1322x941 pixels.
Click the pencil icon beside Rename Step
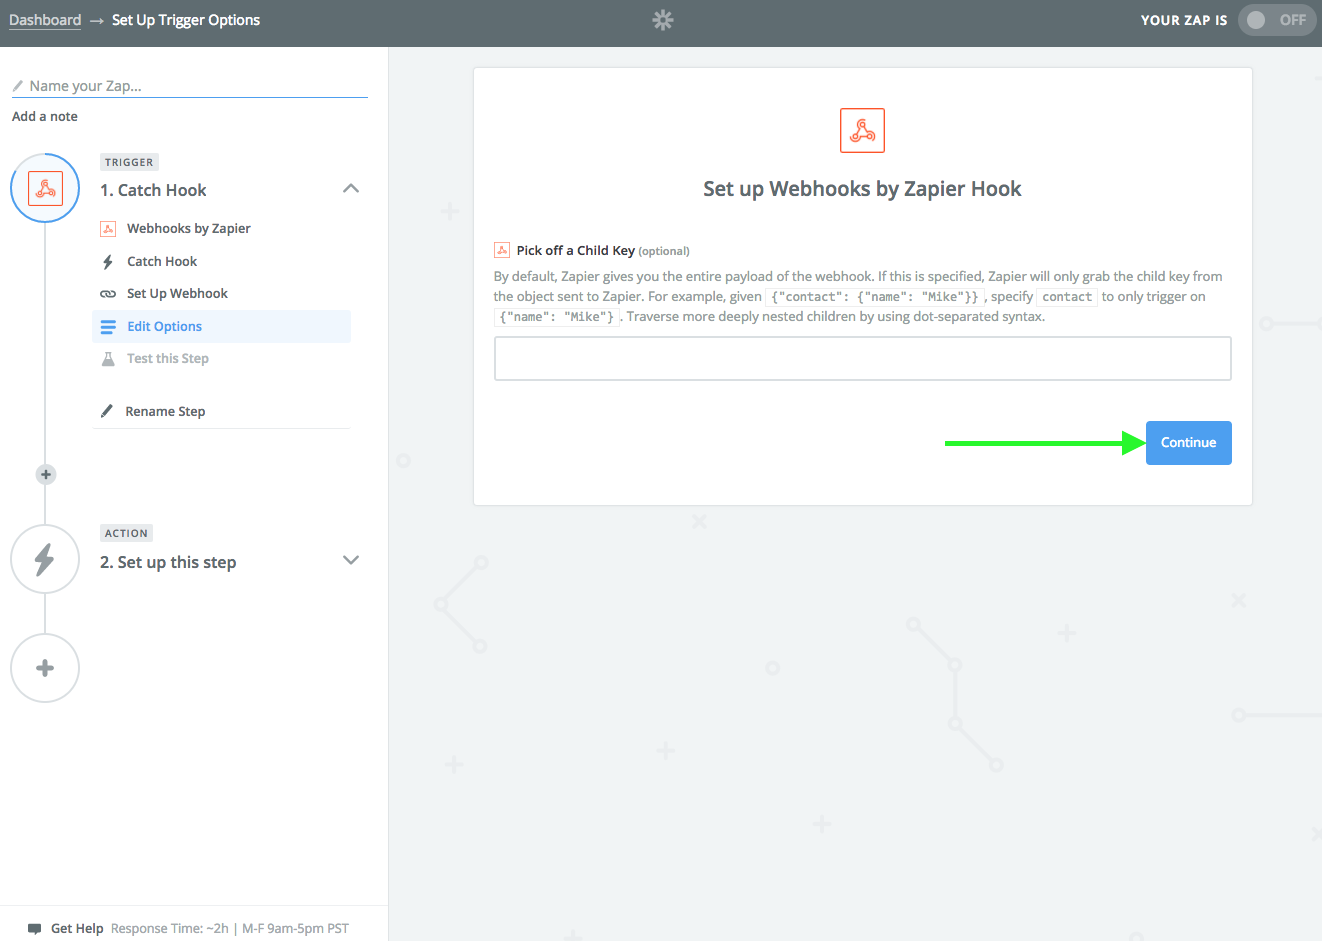coord(107,411)
